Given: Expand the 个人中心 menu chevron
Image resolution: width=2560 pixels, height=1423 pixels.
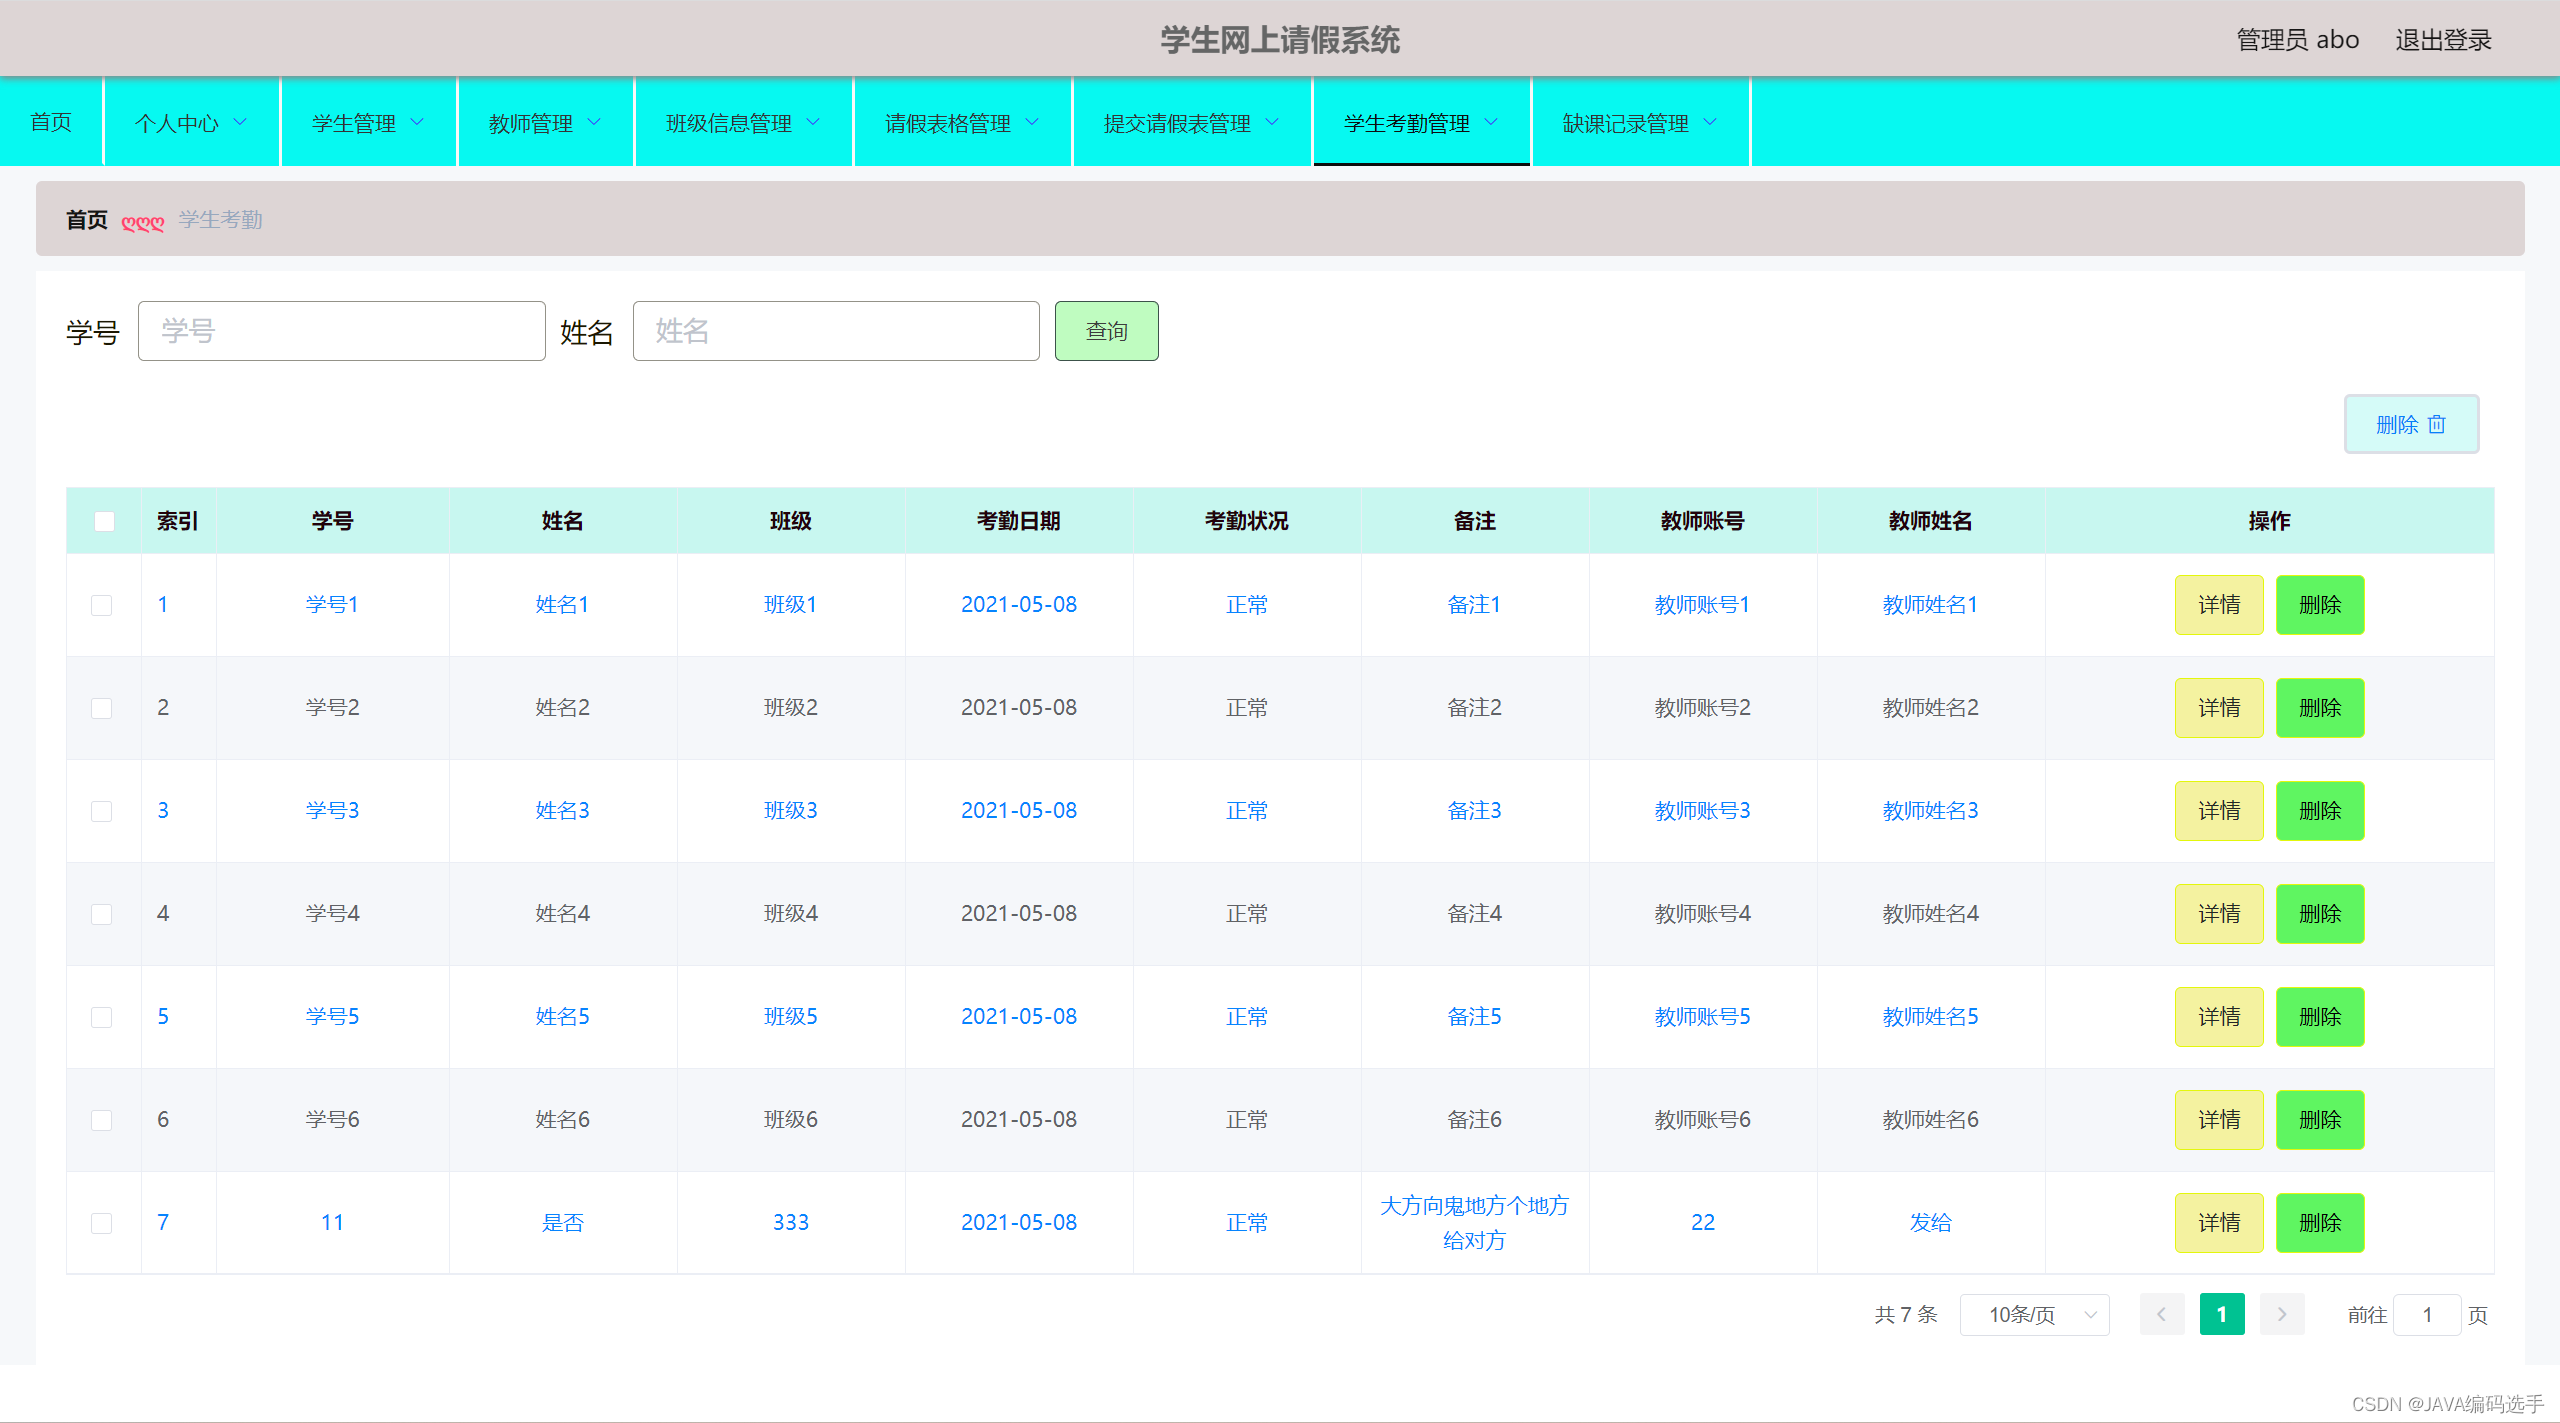Looking at the screenshot, I should [240, 122].
